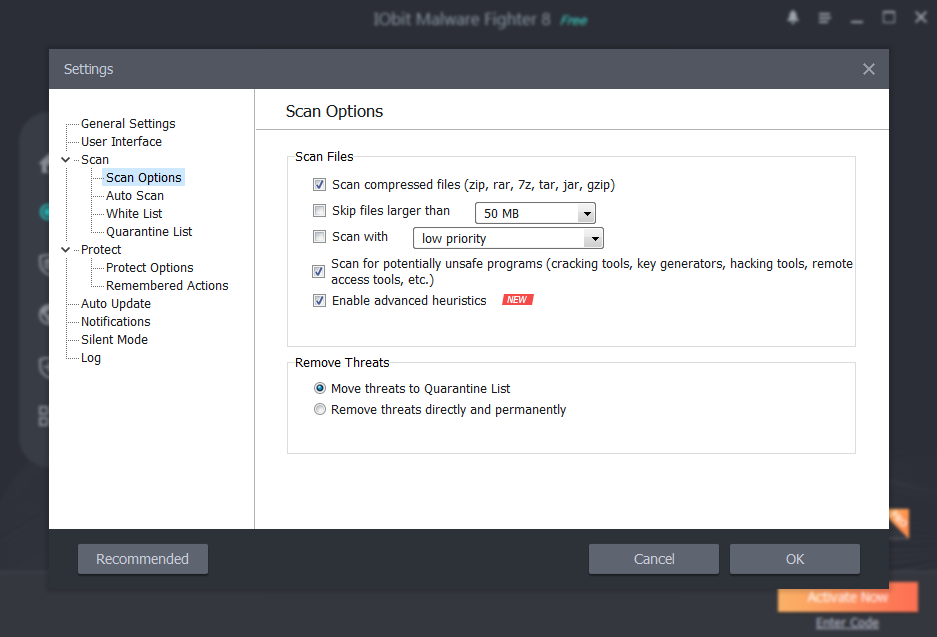Enable Skip files larger than checkbox

(320, 211)
